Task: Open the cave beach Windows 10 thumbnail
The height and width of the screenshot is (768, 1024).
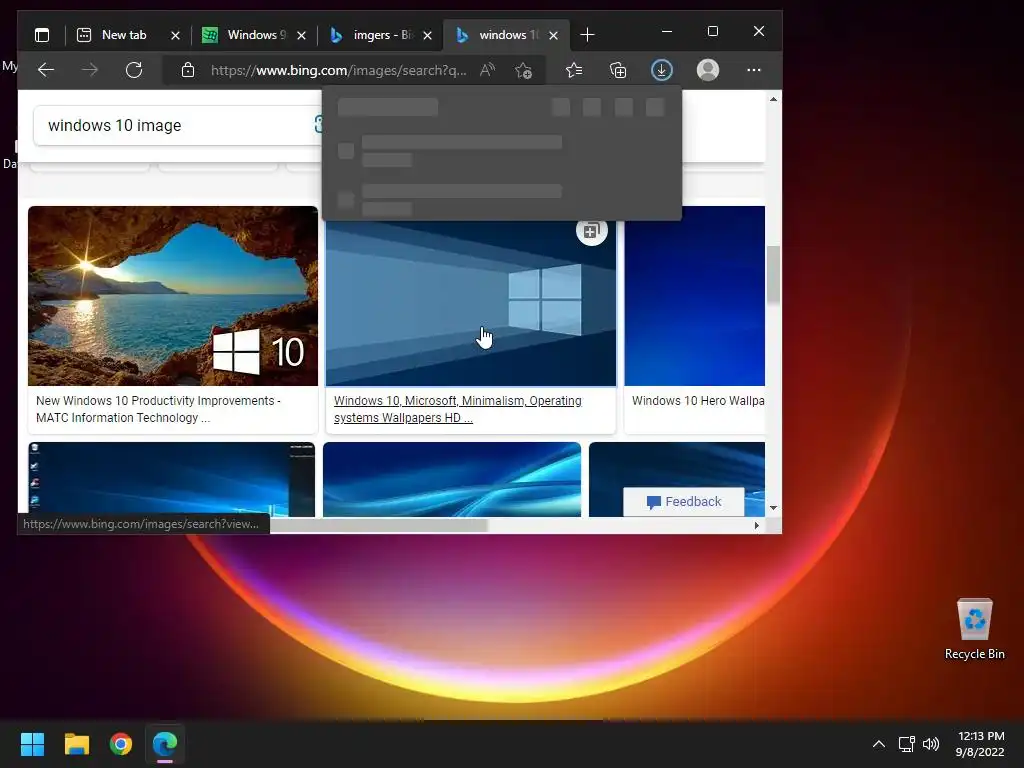Action: 173,296
